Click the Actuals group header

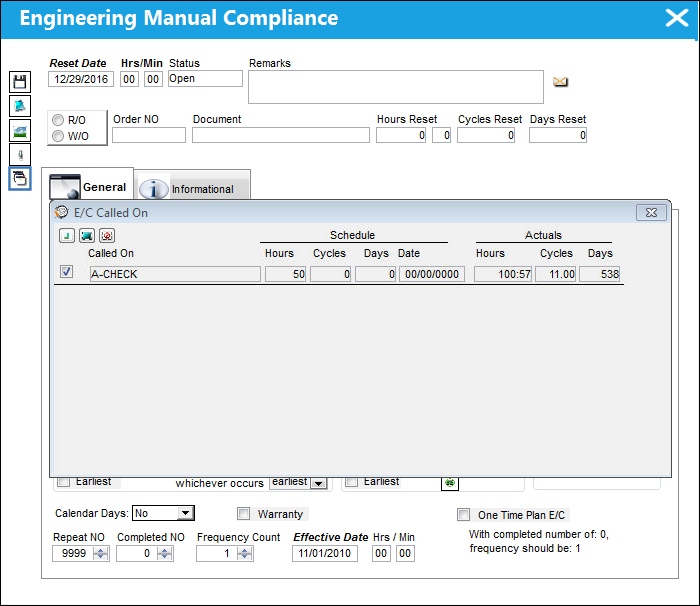[543, 235]
